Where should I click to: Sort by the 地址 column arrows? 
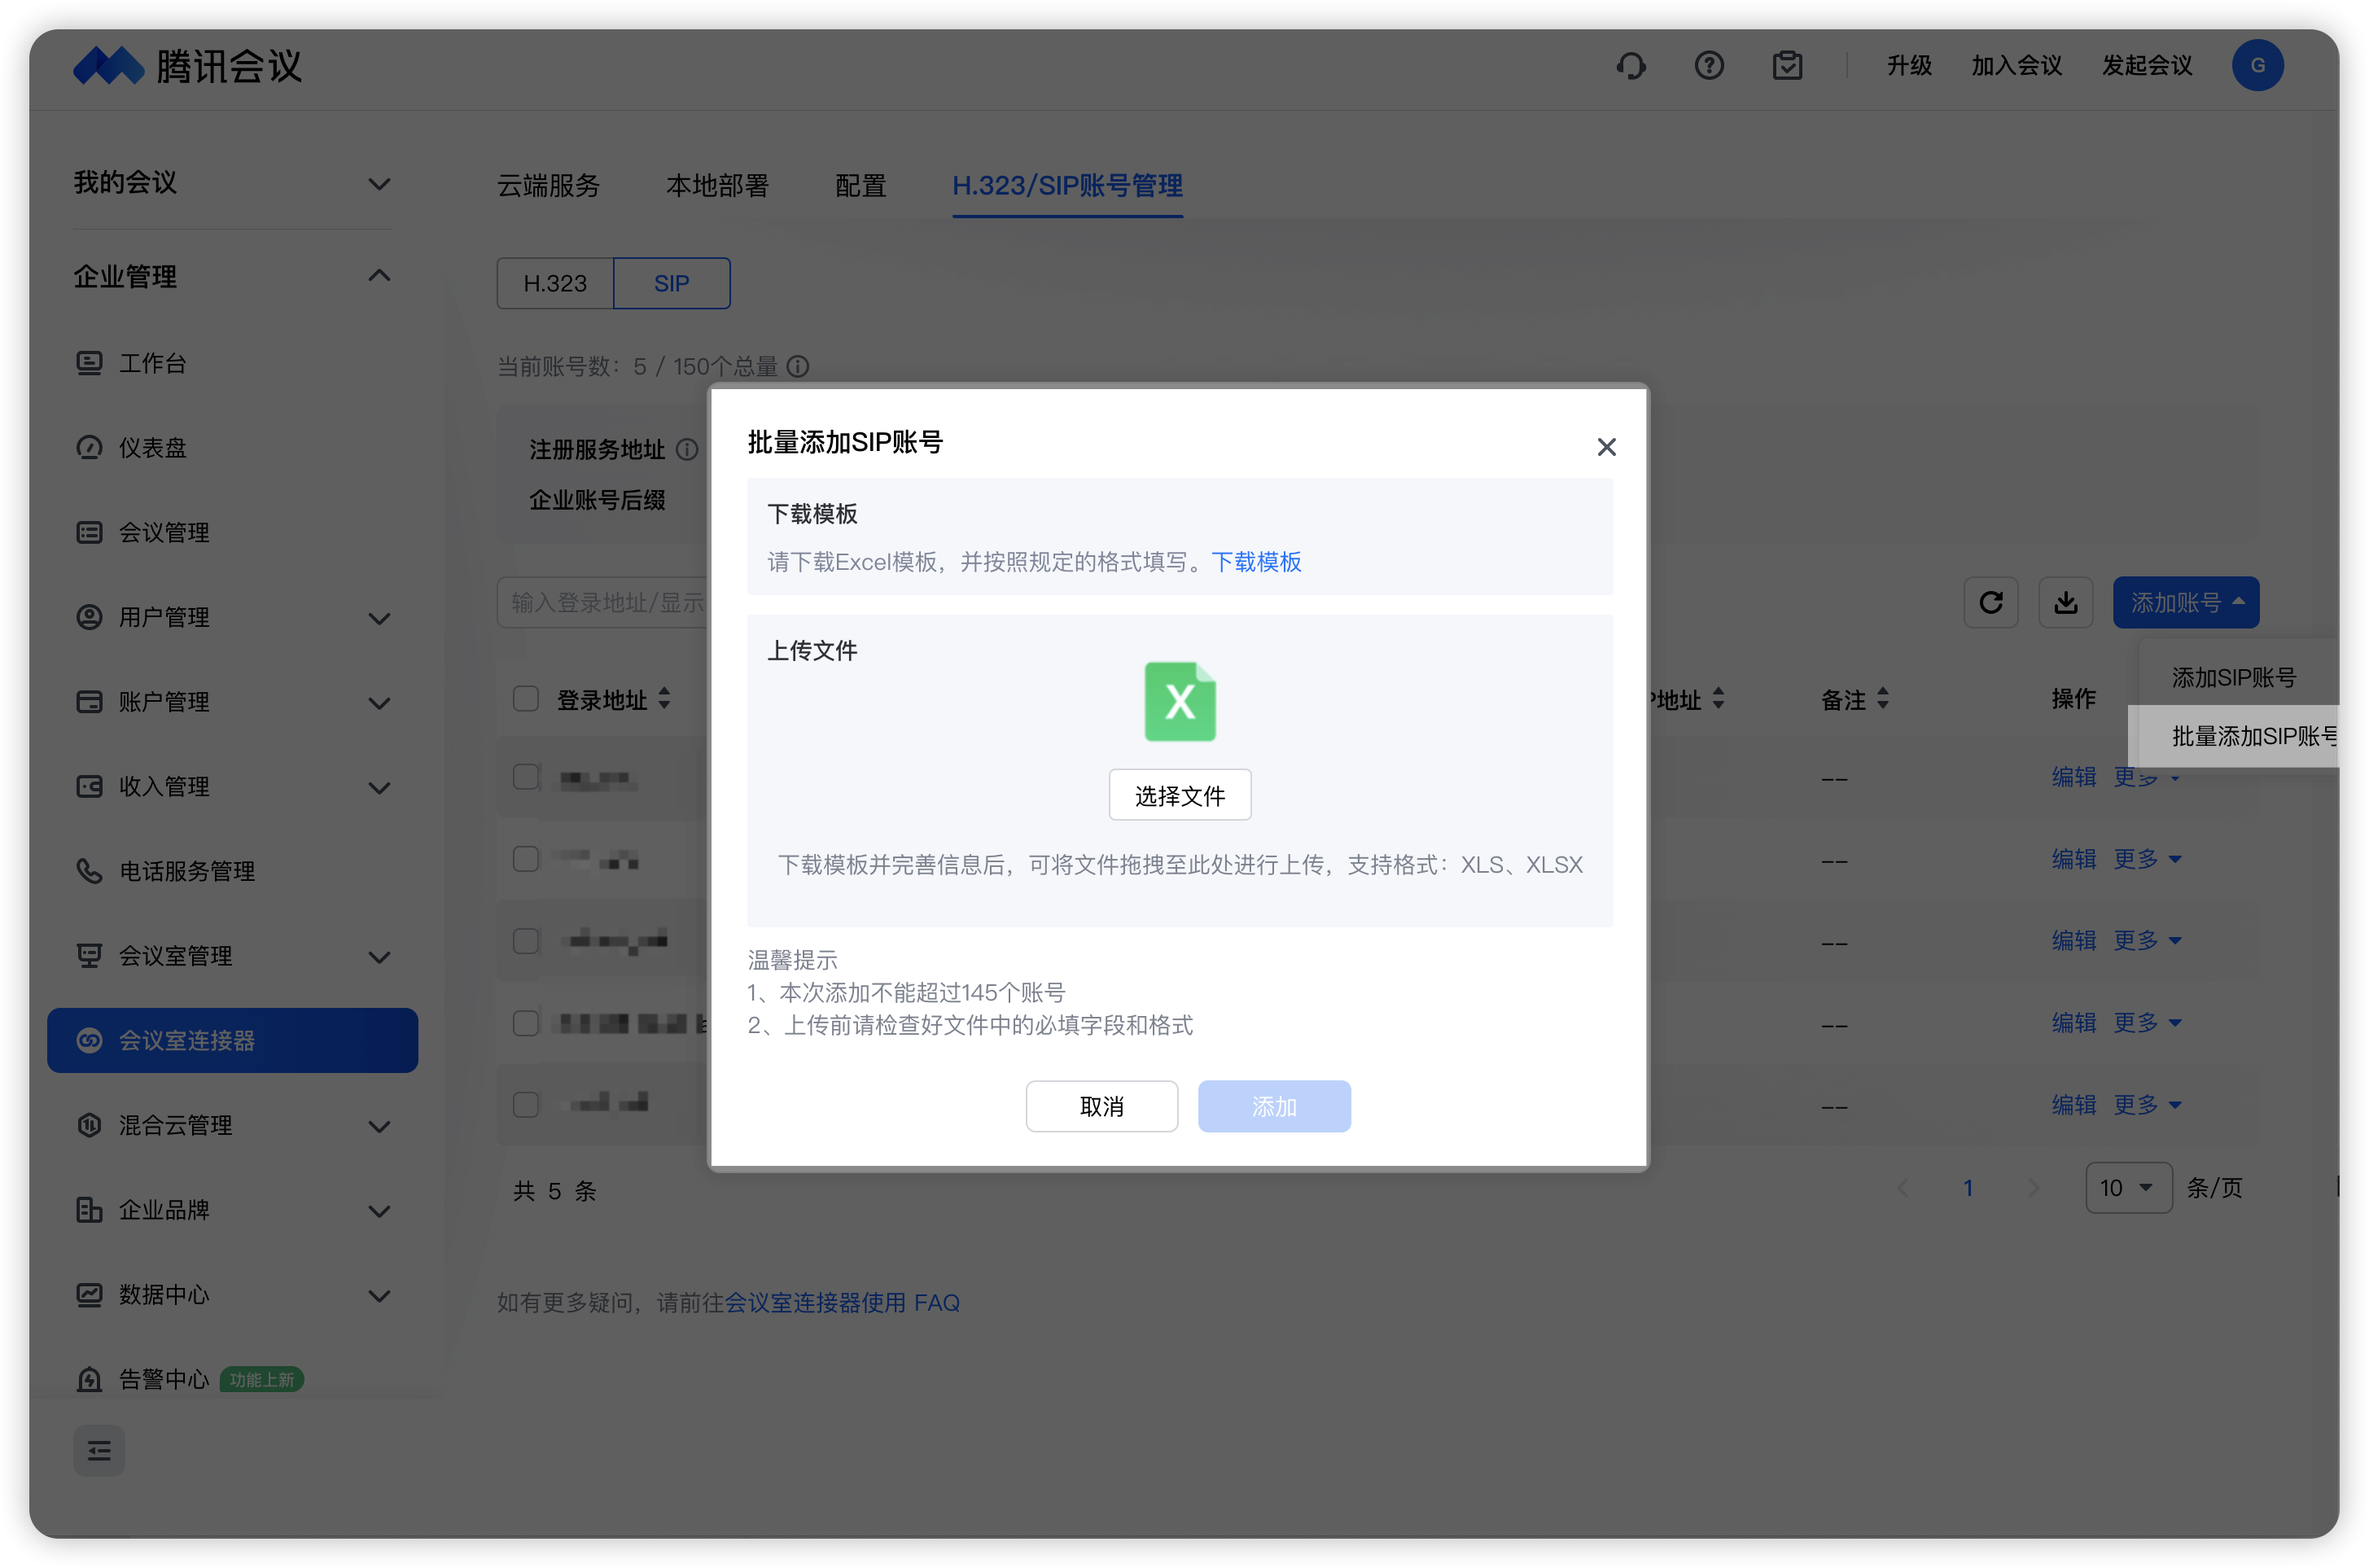point(1718,699)
